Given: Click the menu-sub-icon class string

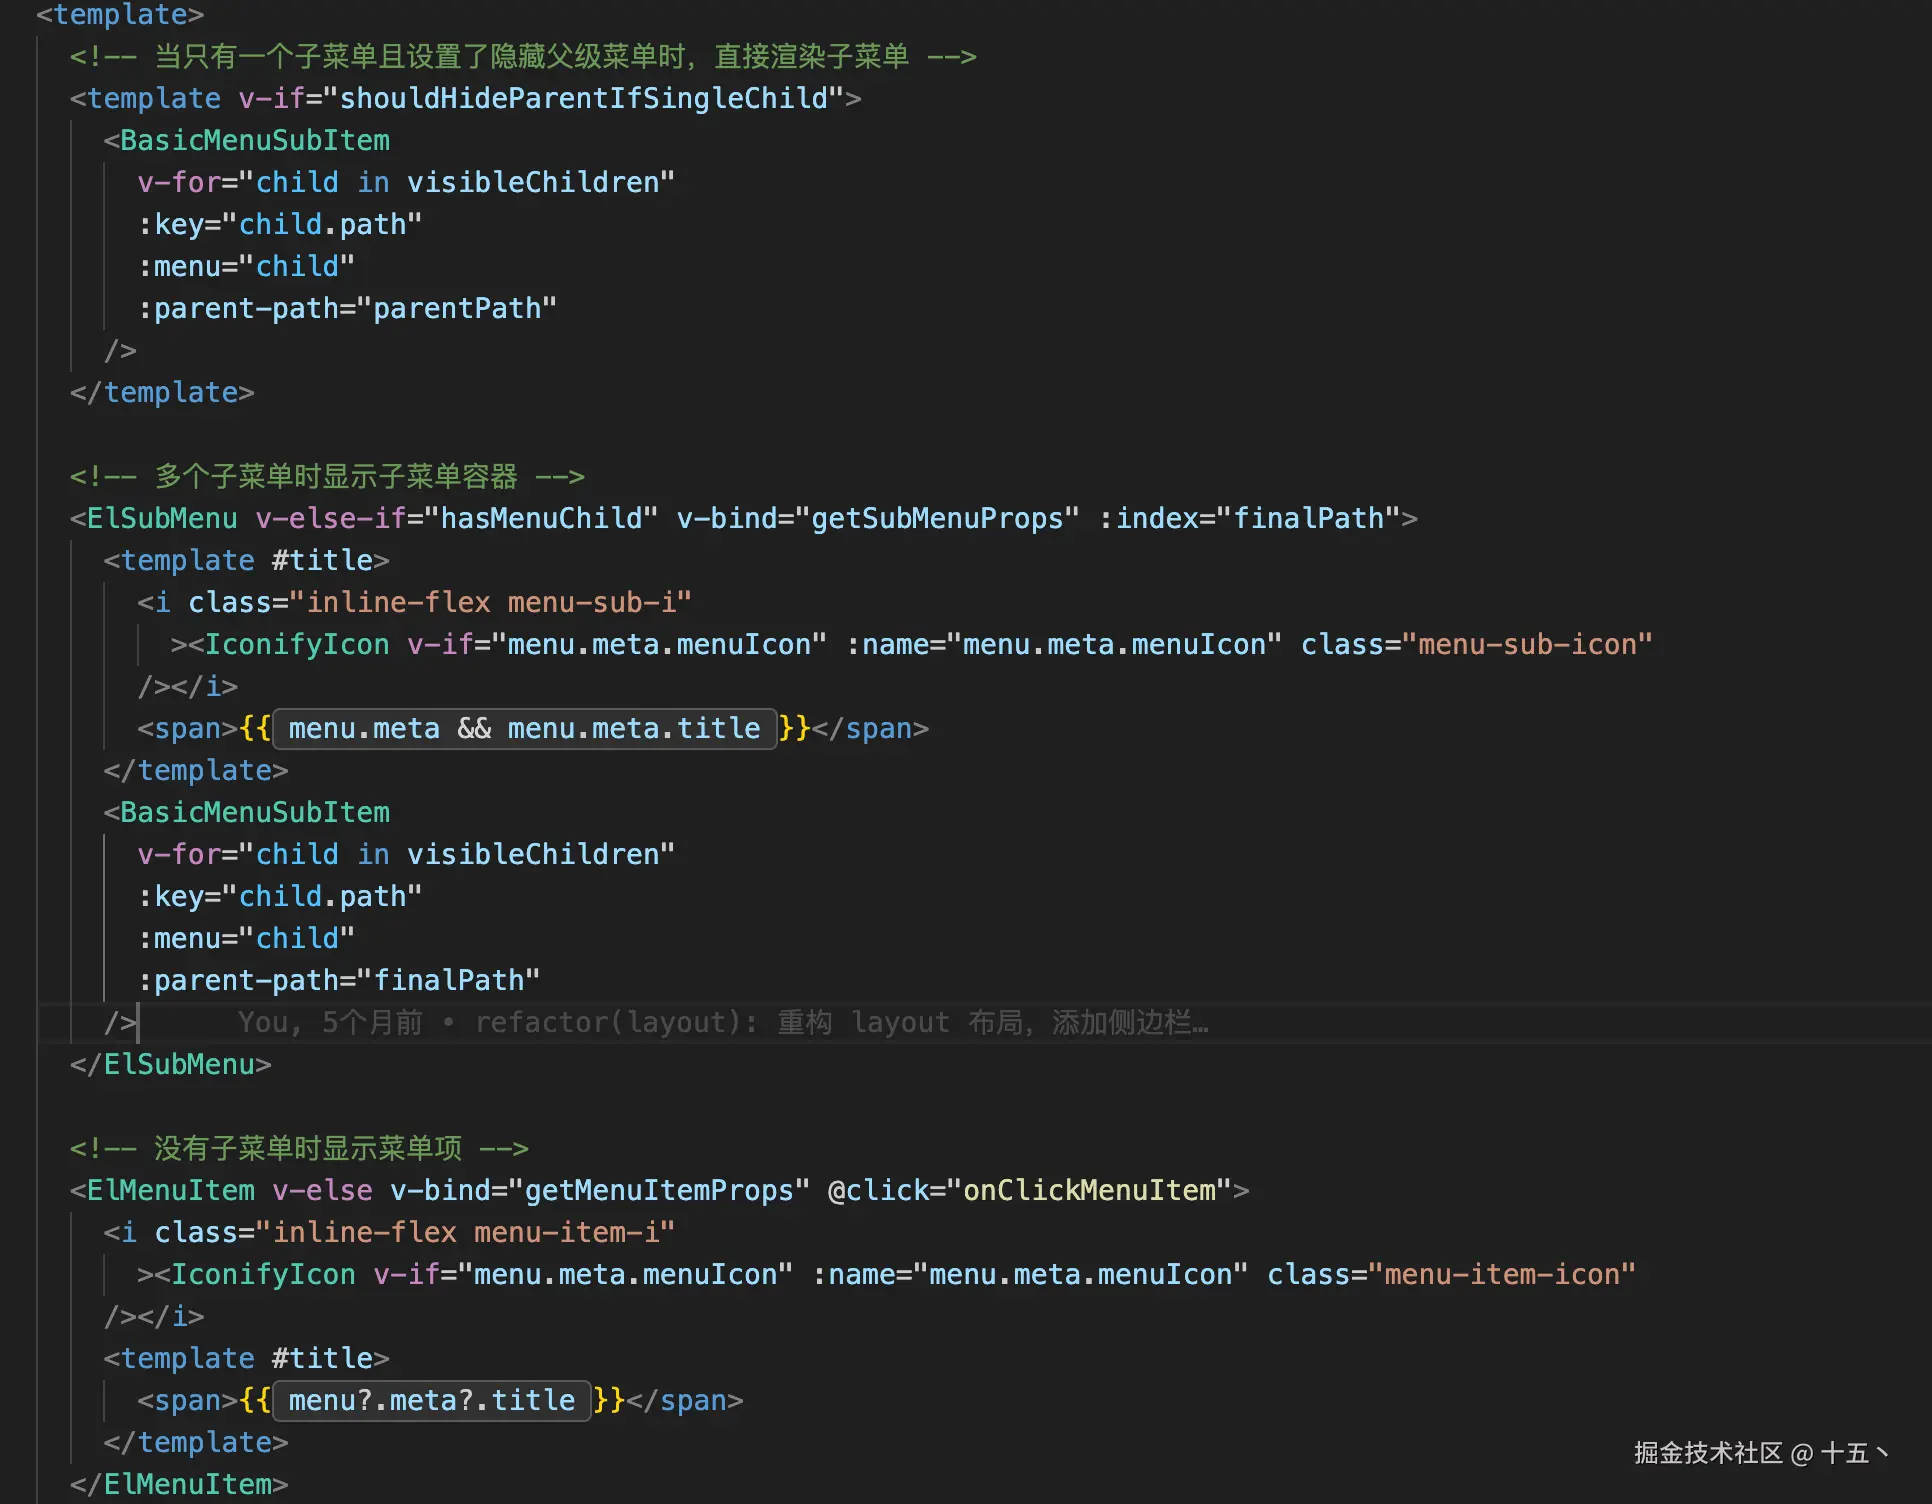Looking at the screenshot, I should click(x=1526, y=644).
